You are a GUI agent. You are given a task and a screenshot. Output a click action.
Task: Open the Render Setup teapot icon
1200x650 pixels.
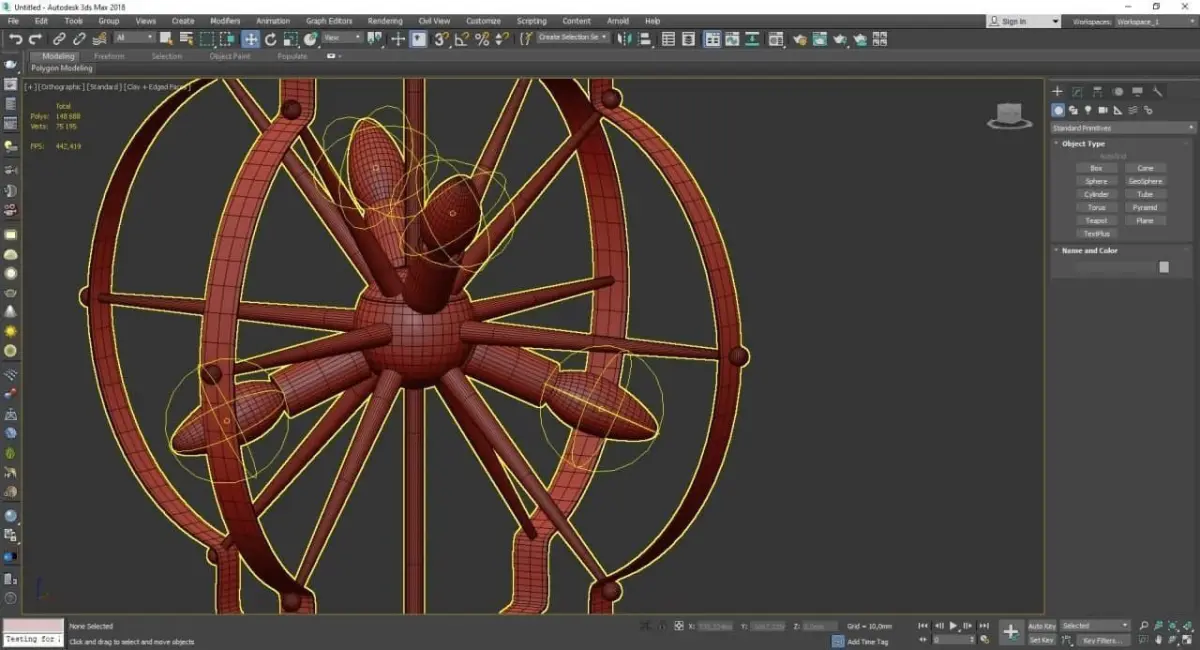click(x=800, y=39)
